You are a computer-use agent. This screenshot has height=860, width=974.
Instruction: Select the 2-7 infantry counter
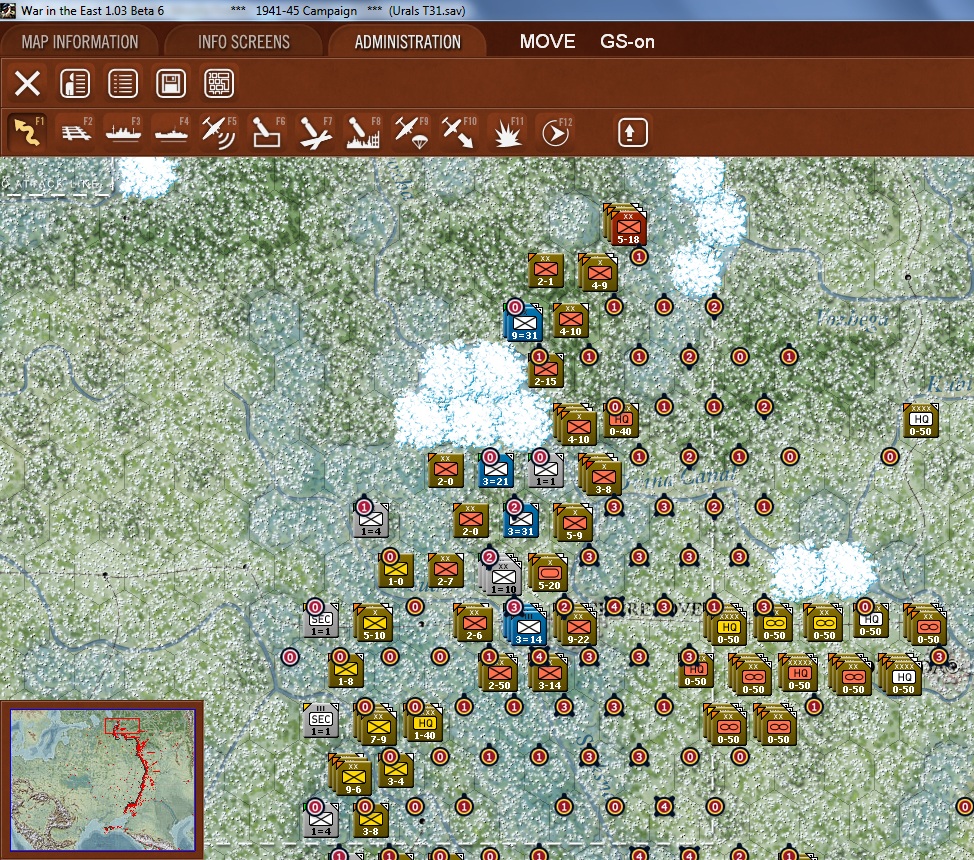pyautogui.click(x=445, y=570)
